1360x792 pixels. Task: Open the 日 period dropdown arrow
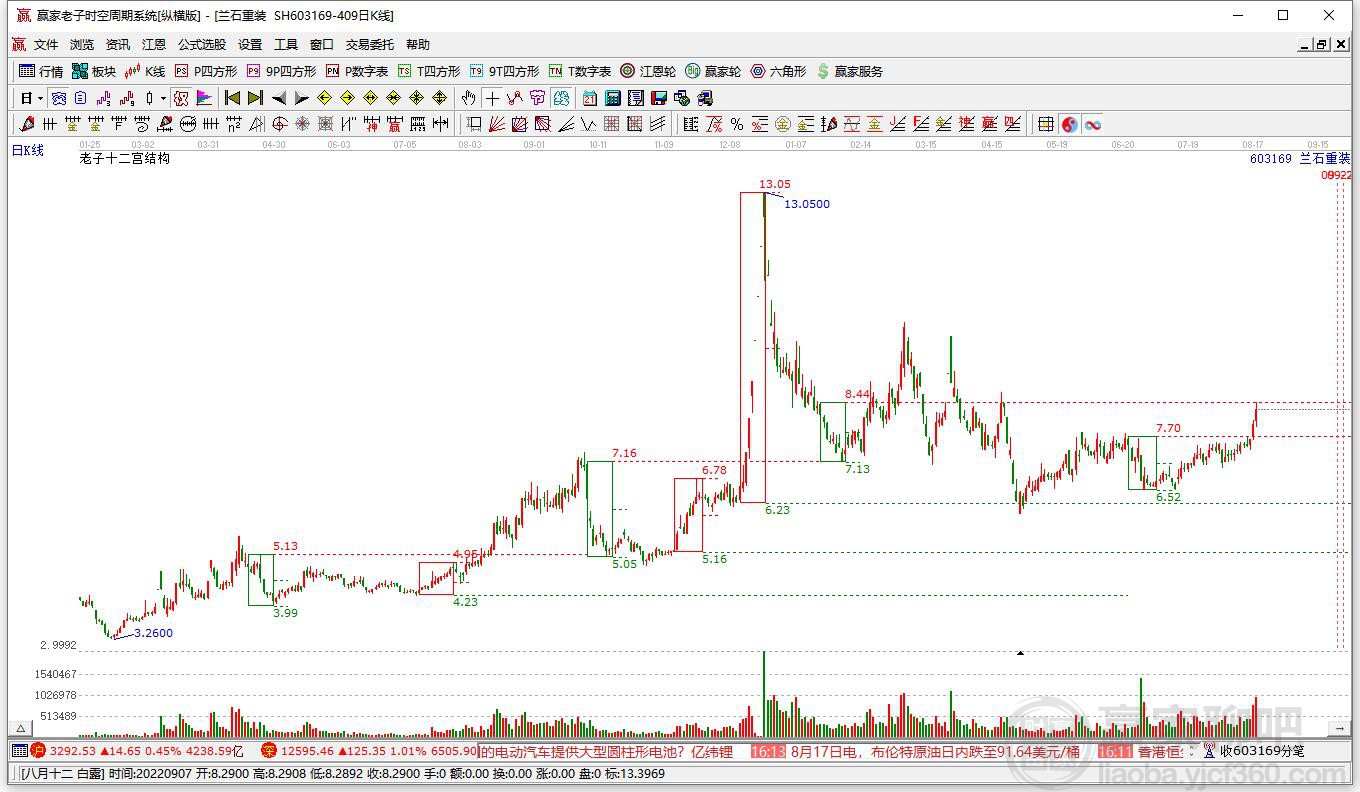coord(40,98)
